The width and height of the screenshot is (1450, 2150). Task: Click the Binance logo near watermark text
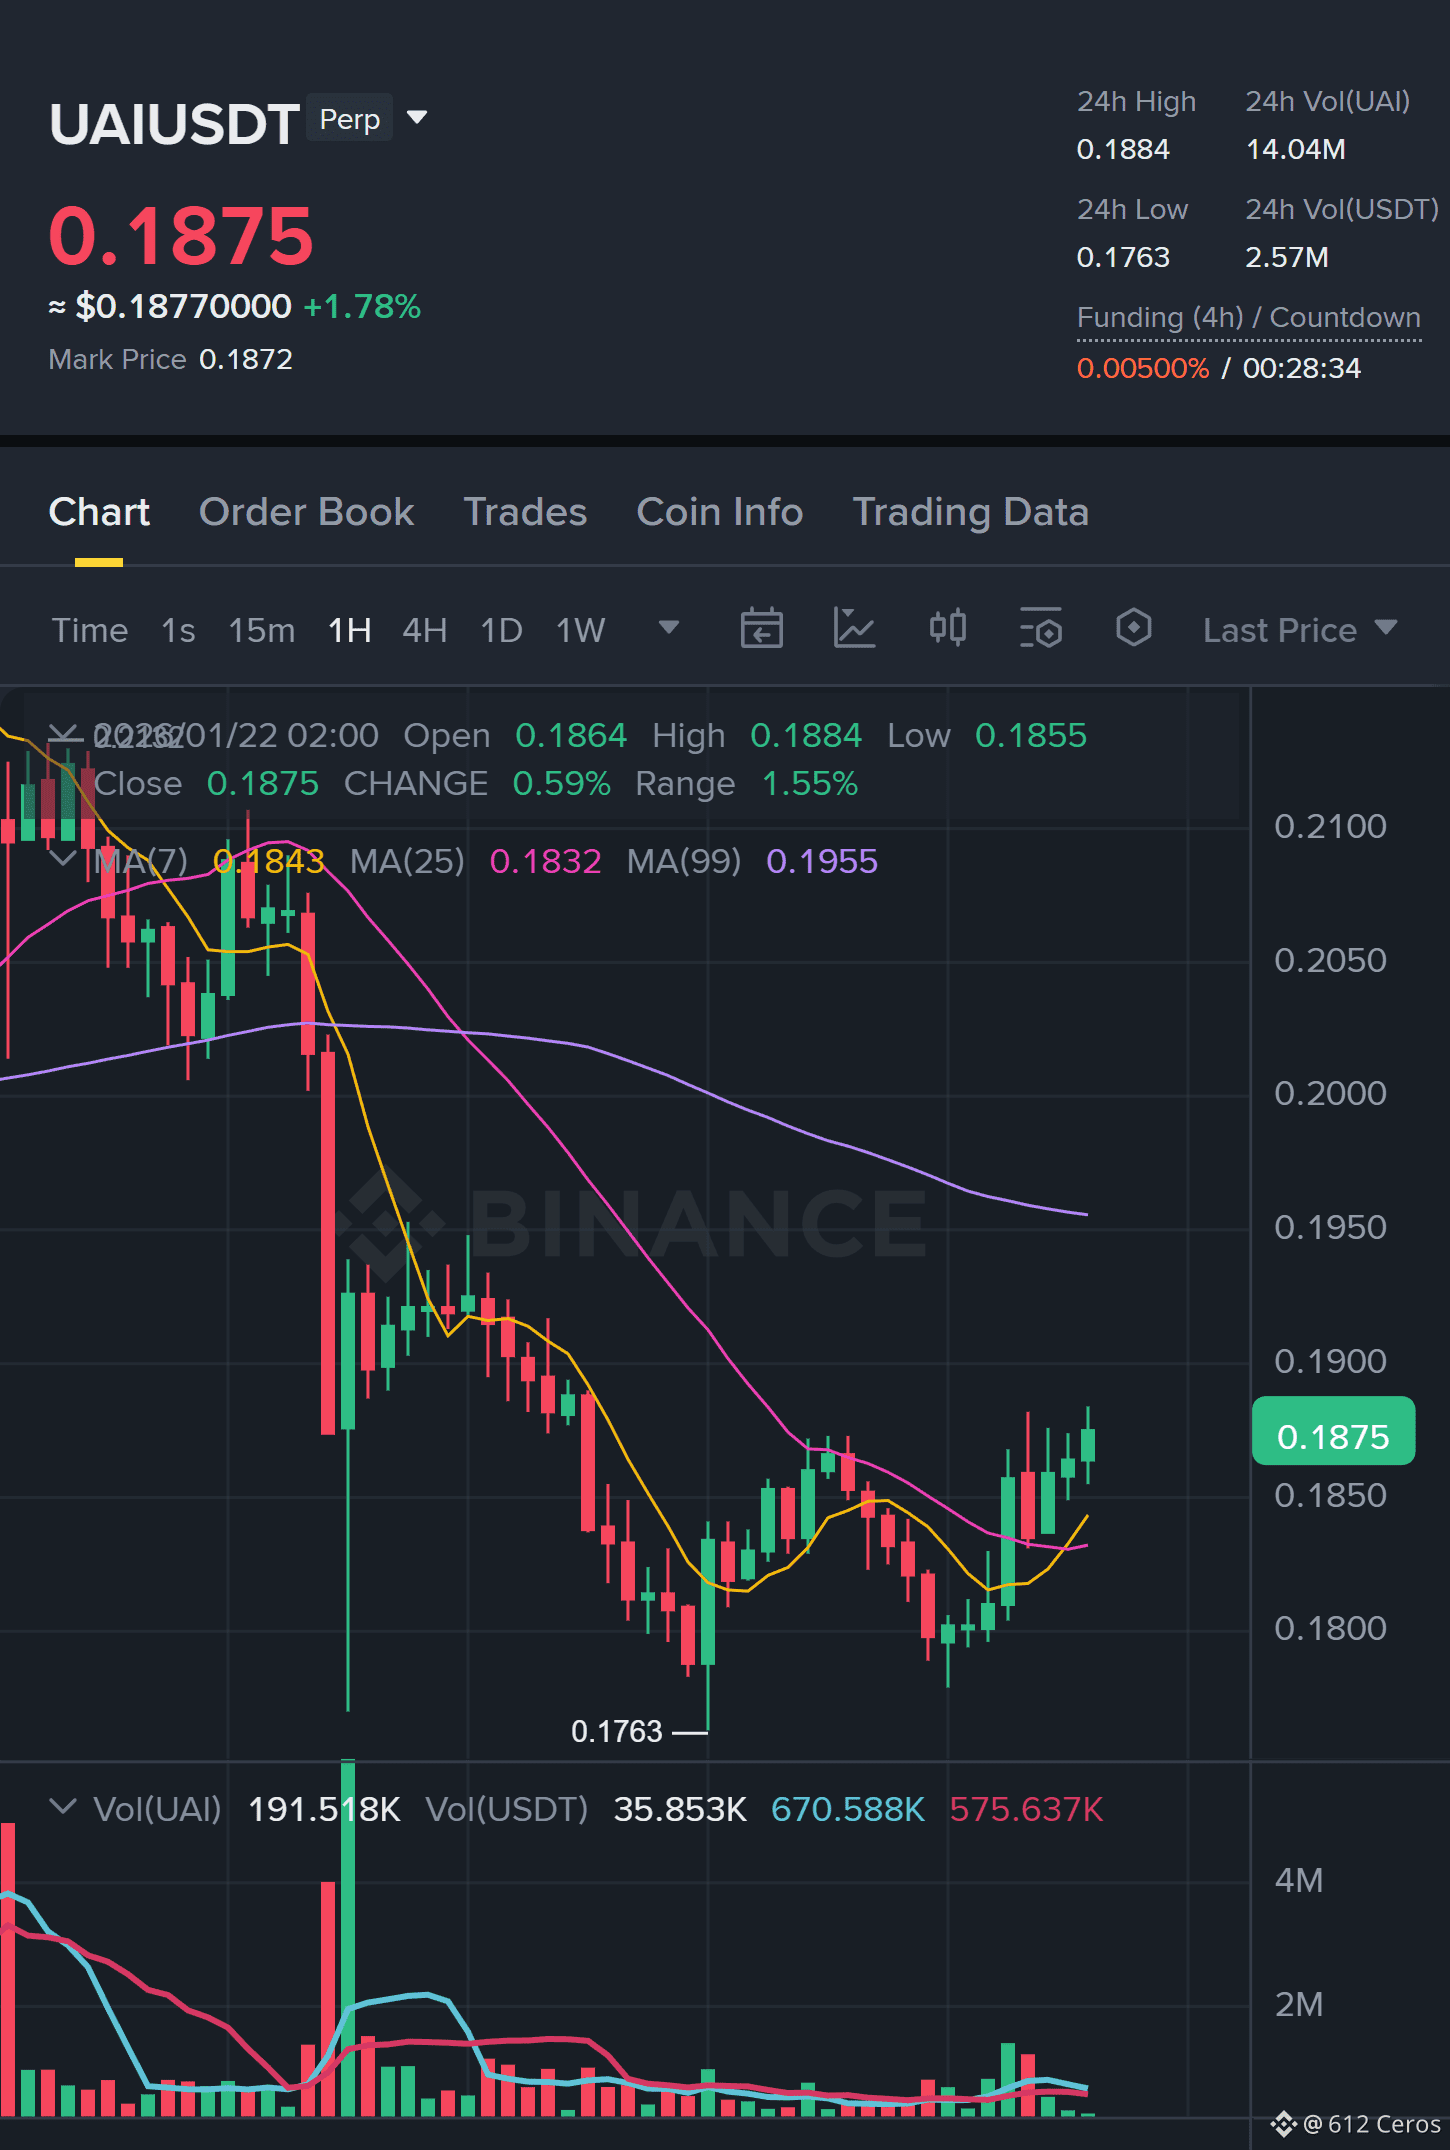click(390, 1222)
